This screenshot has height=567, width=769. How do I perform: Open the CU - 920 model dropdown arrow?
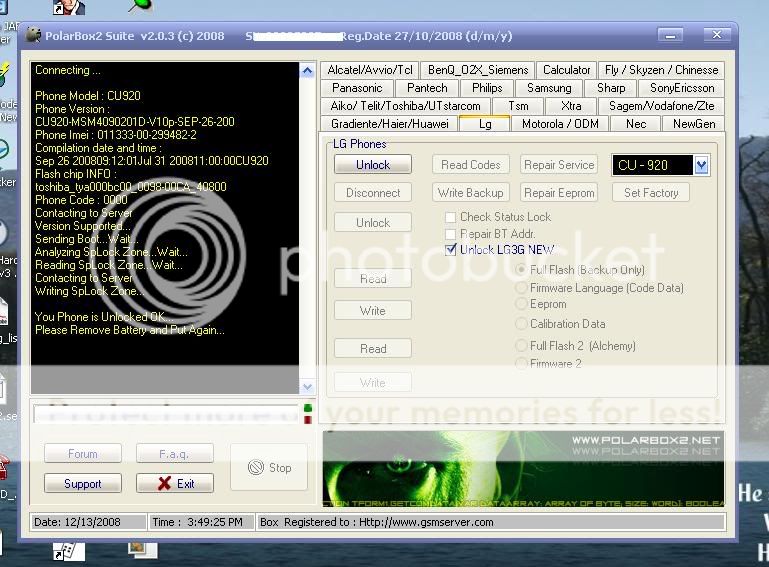coord(701,165)
